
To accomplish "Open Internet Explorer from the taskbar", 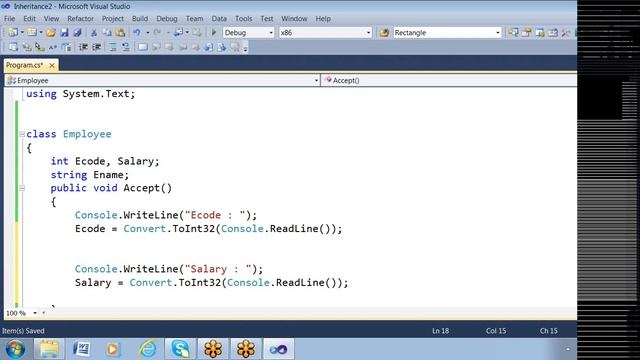I will [x=147, y=349].
